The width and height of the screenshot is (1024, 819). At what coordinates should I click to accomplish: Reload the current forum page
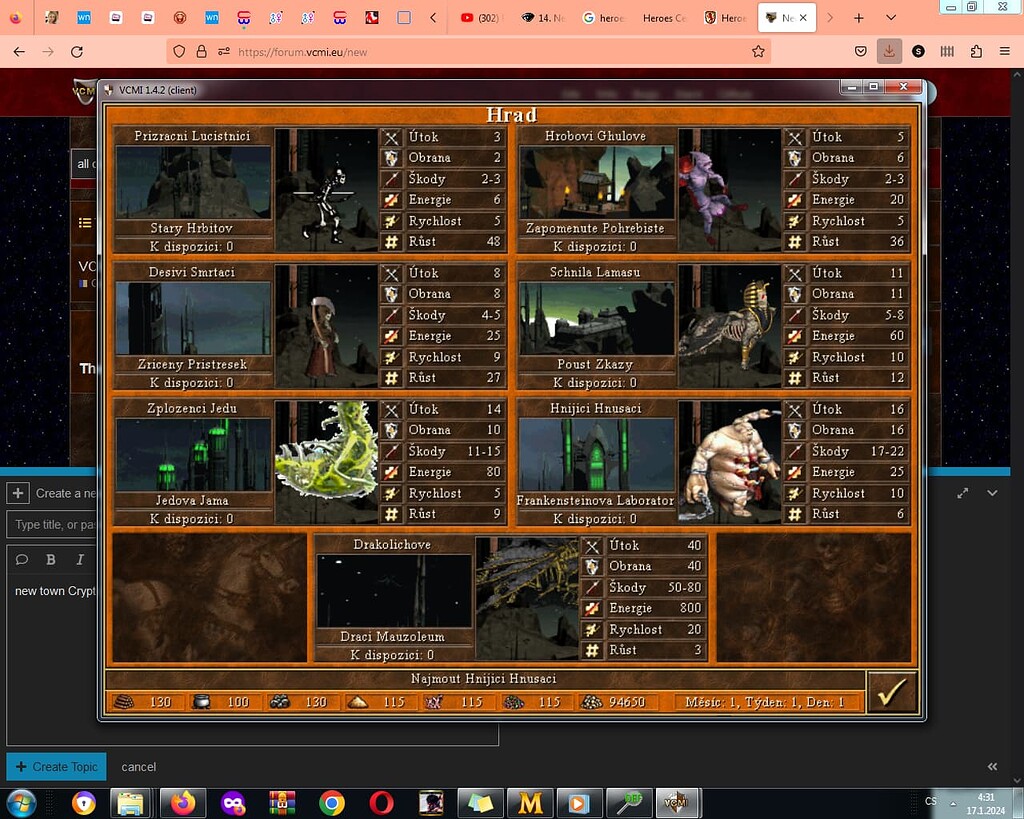[x=77, y=51]
